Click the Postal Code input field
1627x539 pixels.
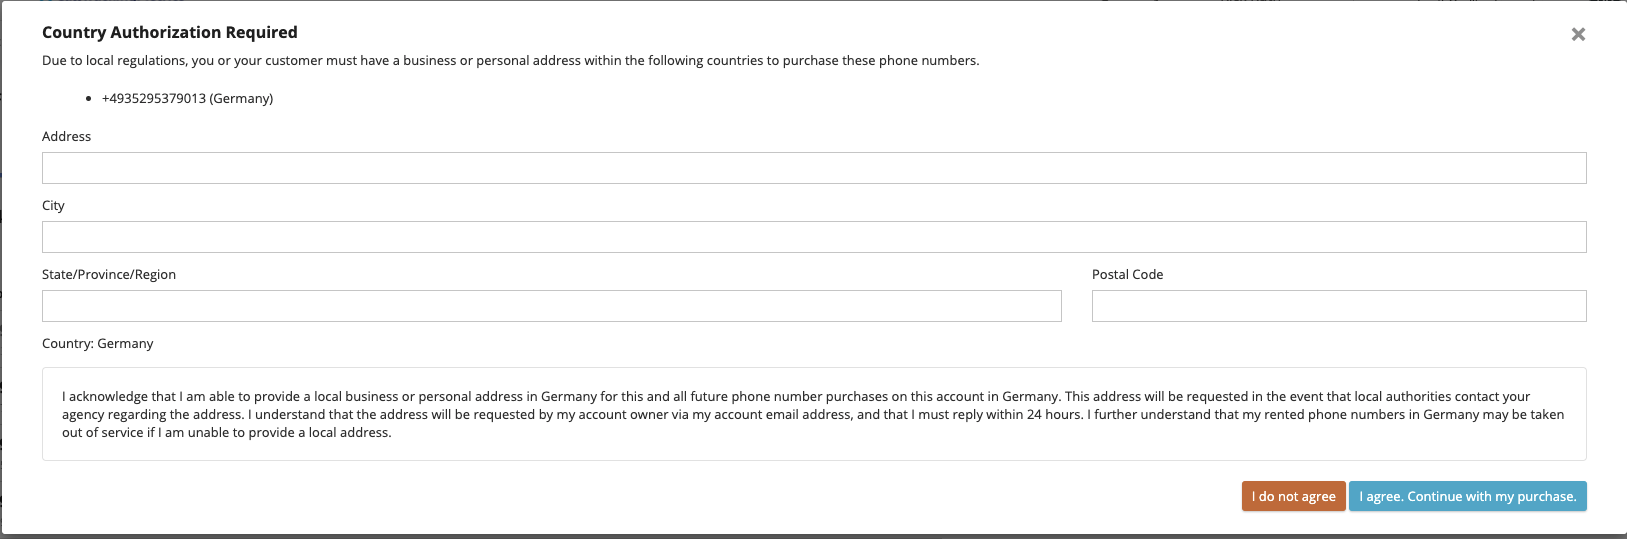click(1339, 306)
